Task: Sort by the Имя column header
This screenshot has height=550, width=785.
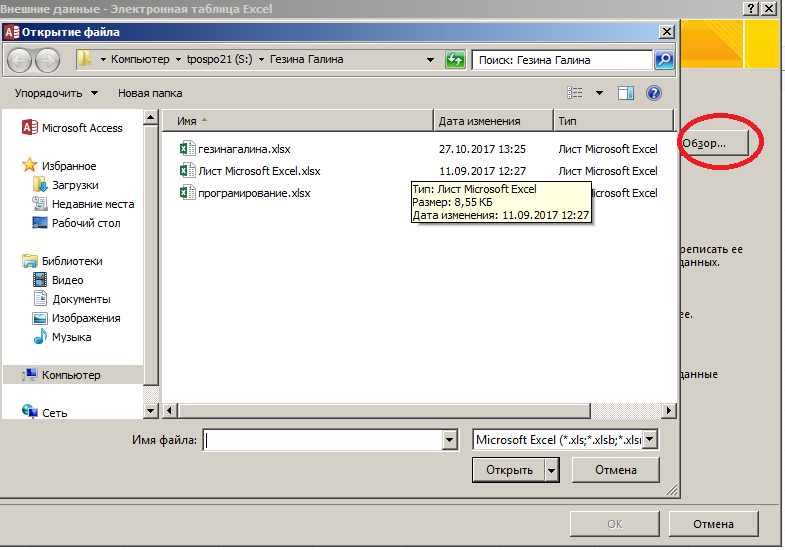Action: tap(297, 121)
